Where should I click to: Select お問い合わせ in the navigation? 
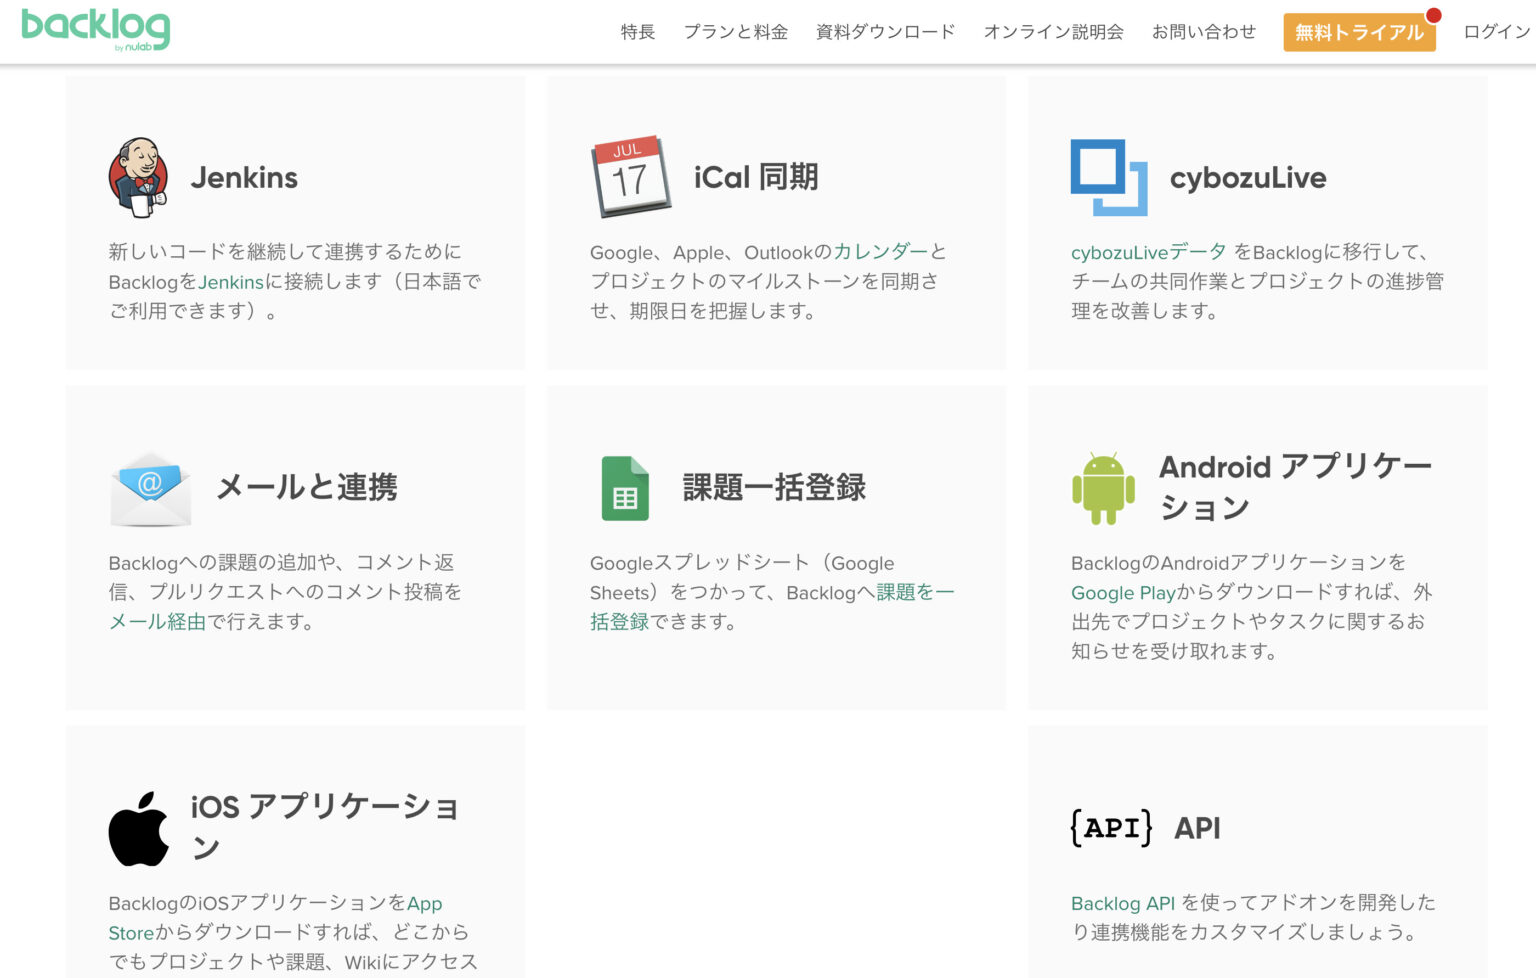1204,32
